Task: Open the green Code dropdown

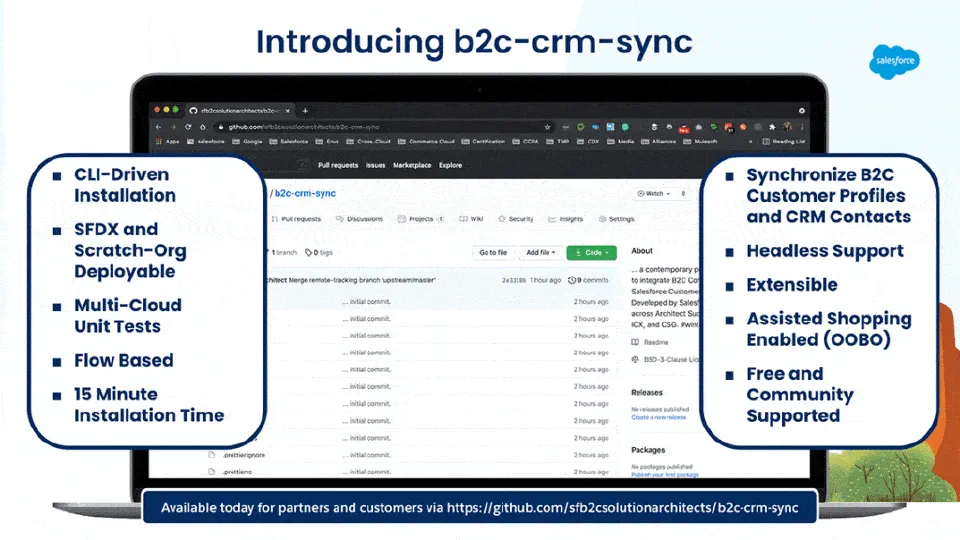Action: pos(591,253)
